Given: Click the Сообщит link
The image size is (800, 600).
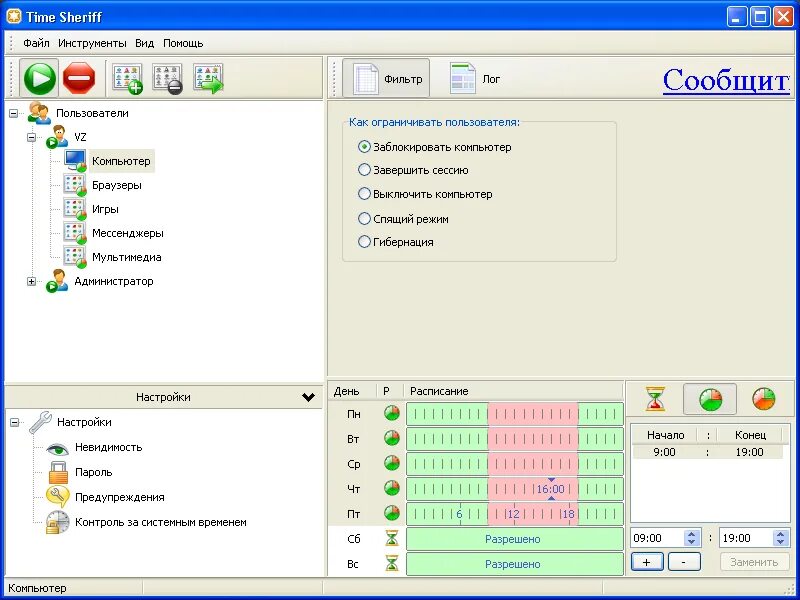Looking at the screenshot, I should [x=726, y=80].
